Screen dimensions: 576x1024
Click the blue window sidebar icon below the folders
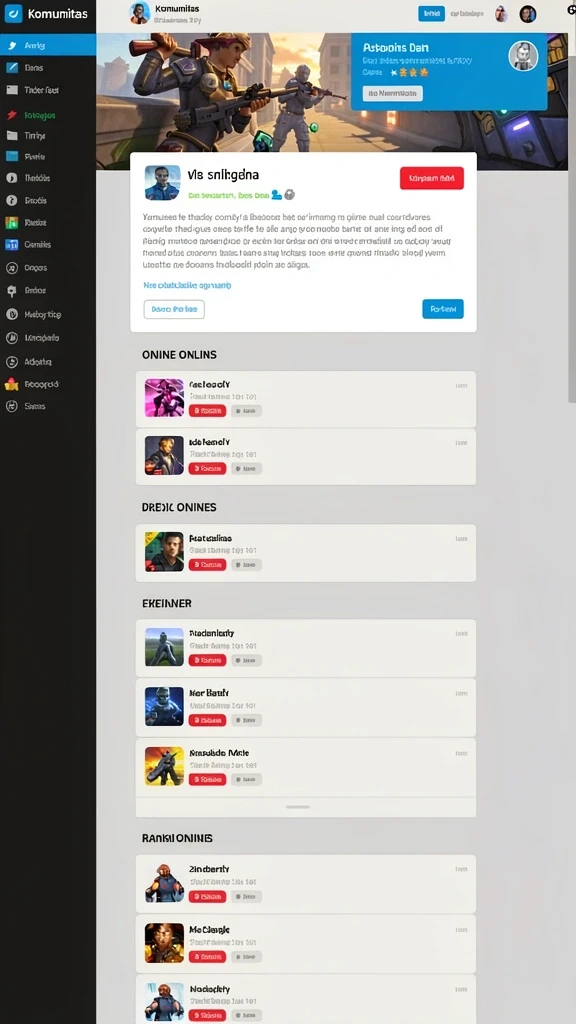click(x=11, y=157)
